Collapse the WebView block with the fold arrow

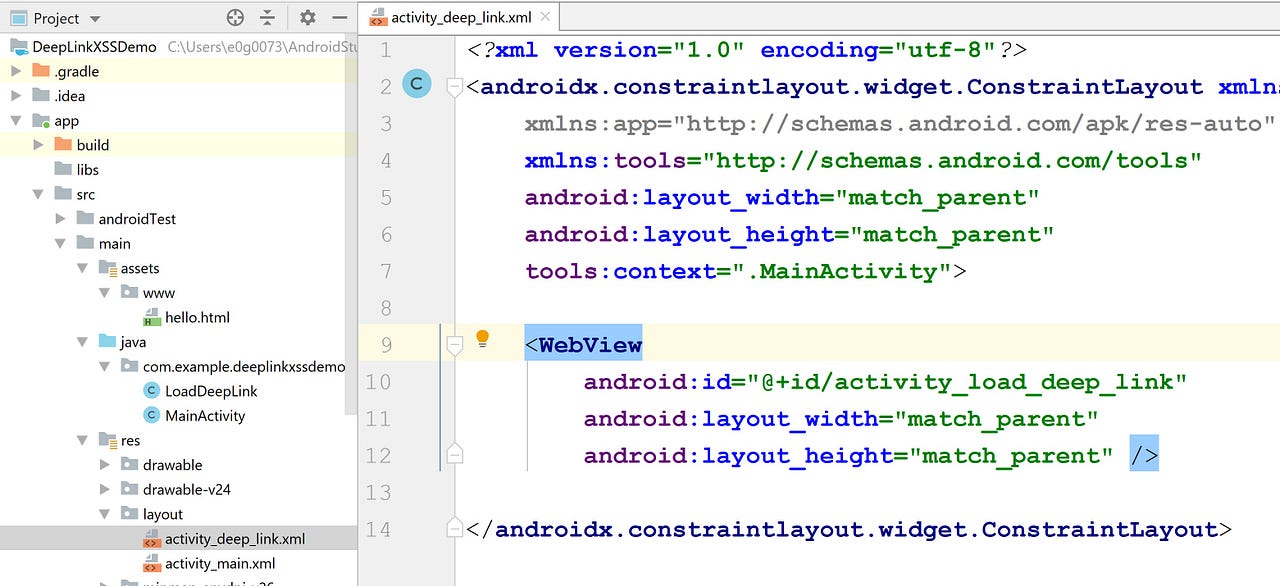[454, 342]
